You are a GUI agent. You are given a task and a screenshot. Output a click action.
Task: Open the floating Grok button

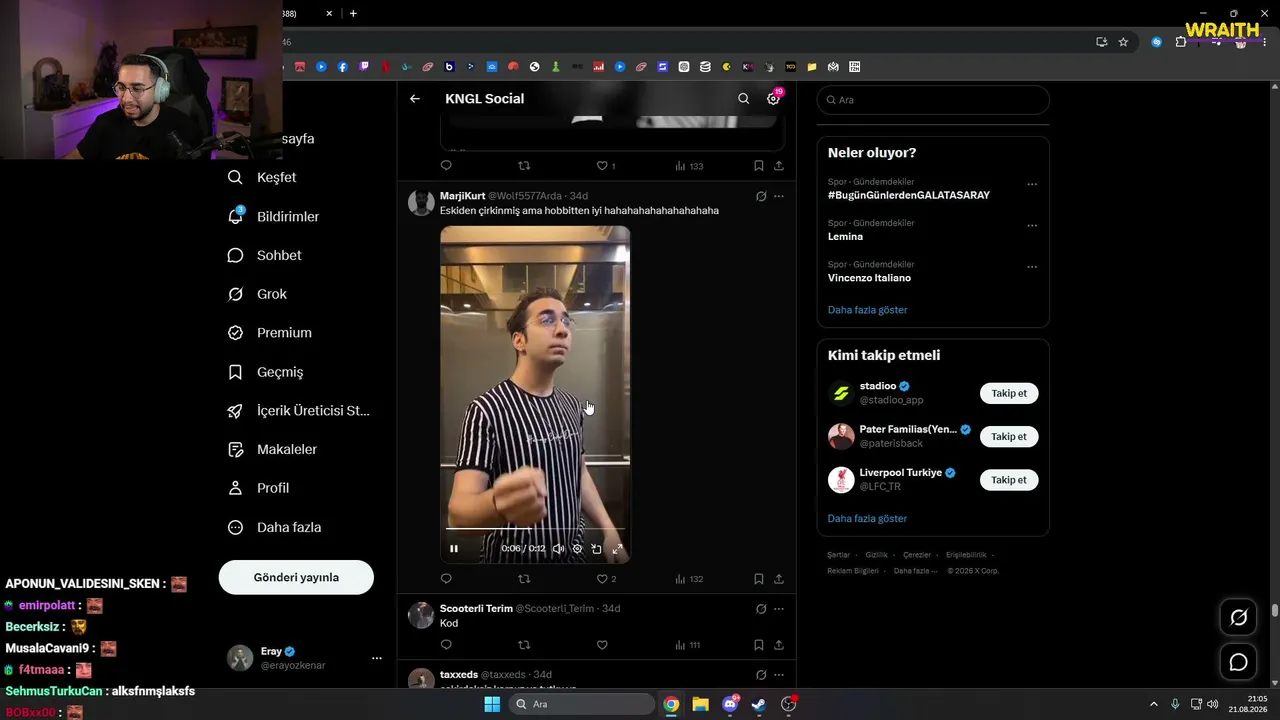point(1238,617)
